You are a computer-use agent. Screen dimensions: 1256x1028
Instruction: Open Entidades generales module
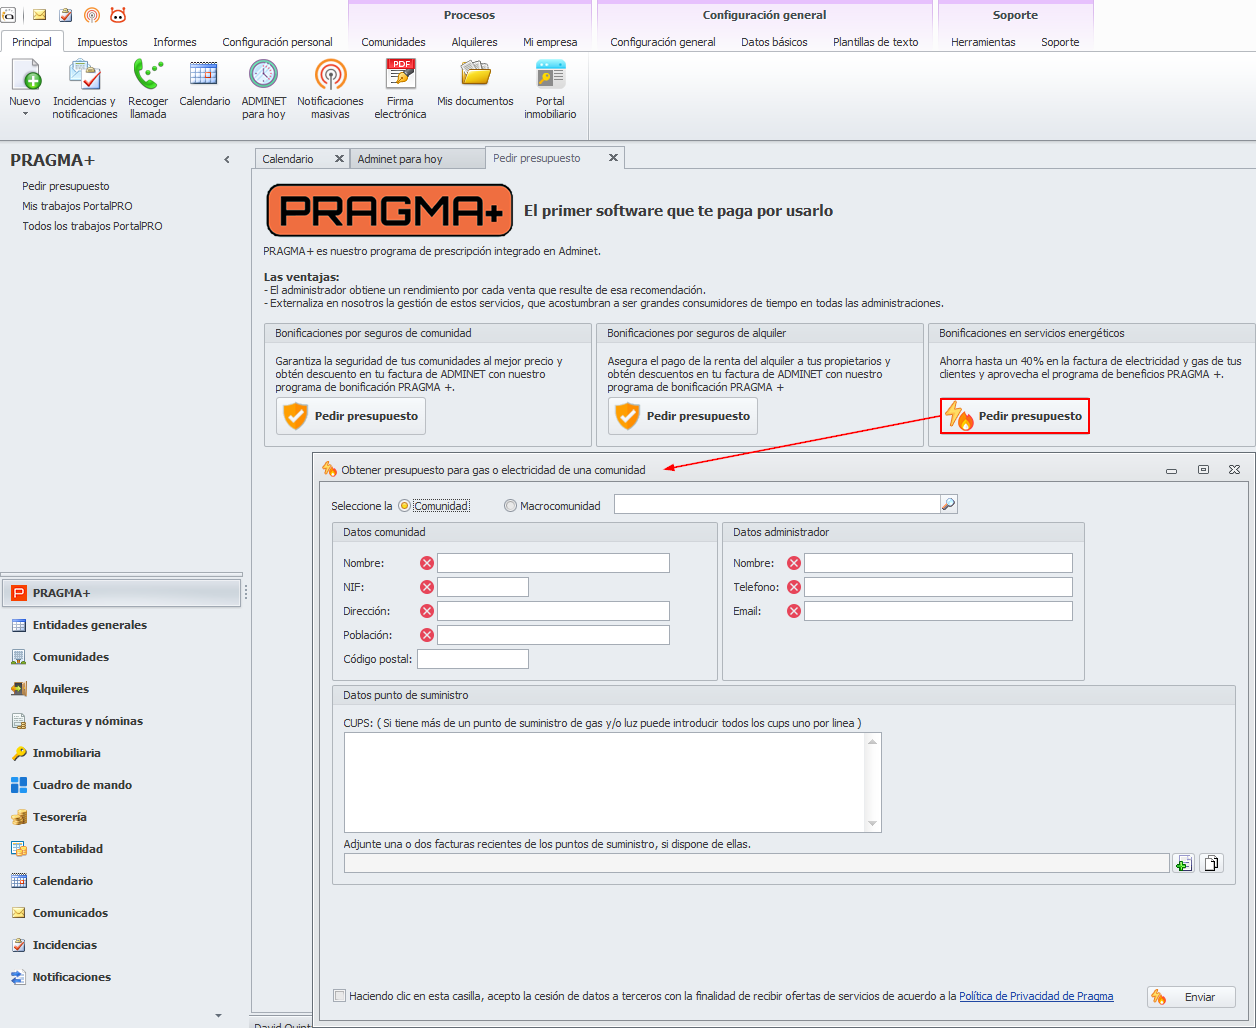point(121,625)
